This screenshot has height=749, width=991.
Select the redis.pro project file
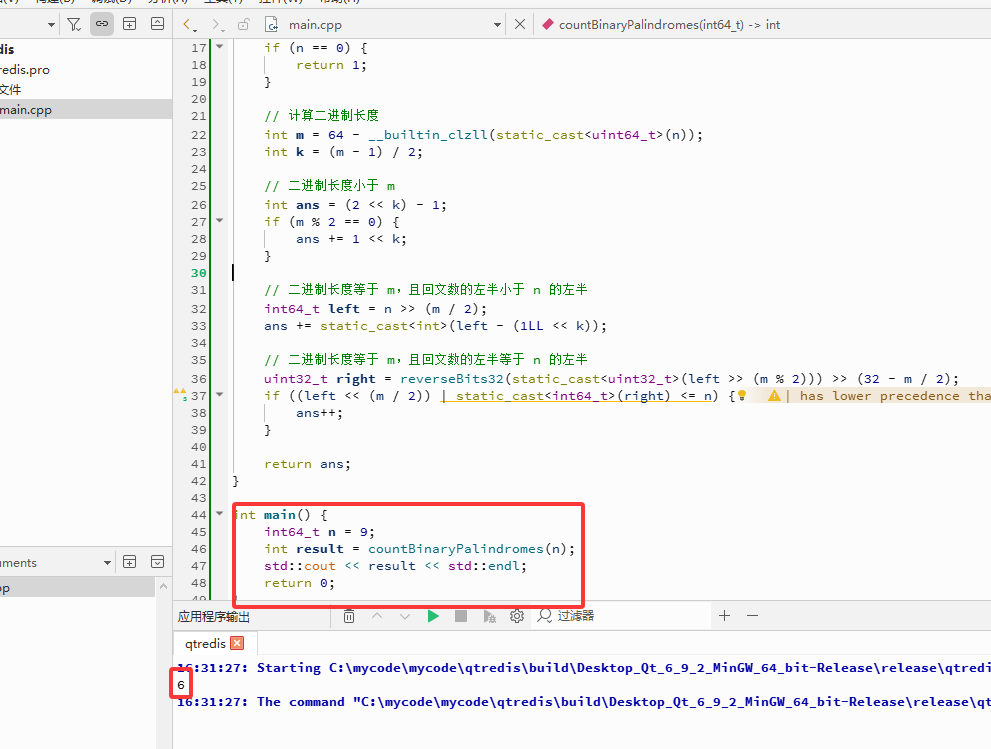[25, 70]
